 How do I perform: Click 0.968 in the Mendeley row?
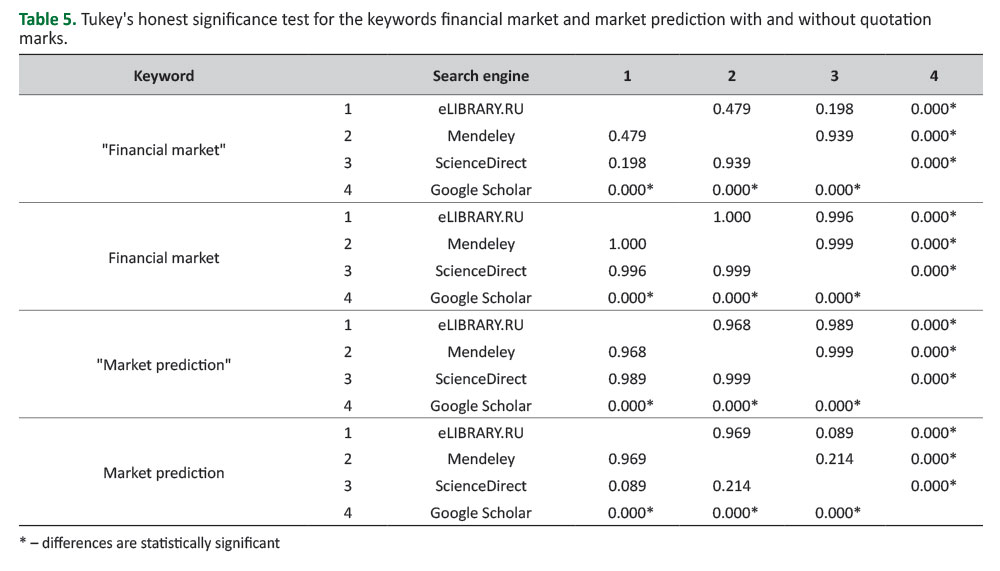(x=627, y=352)
